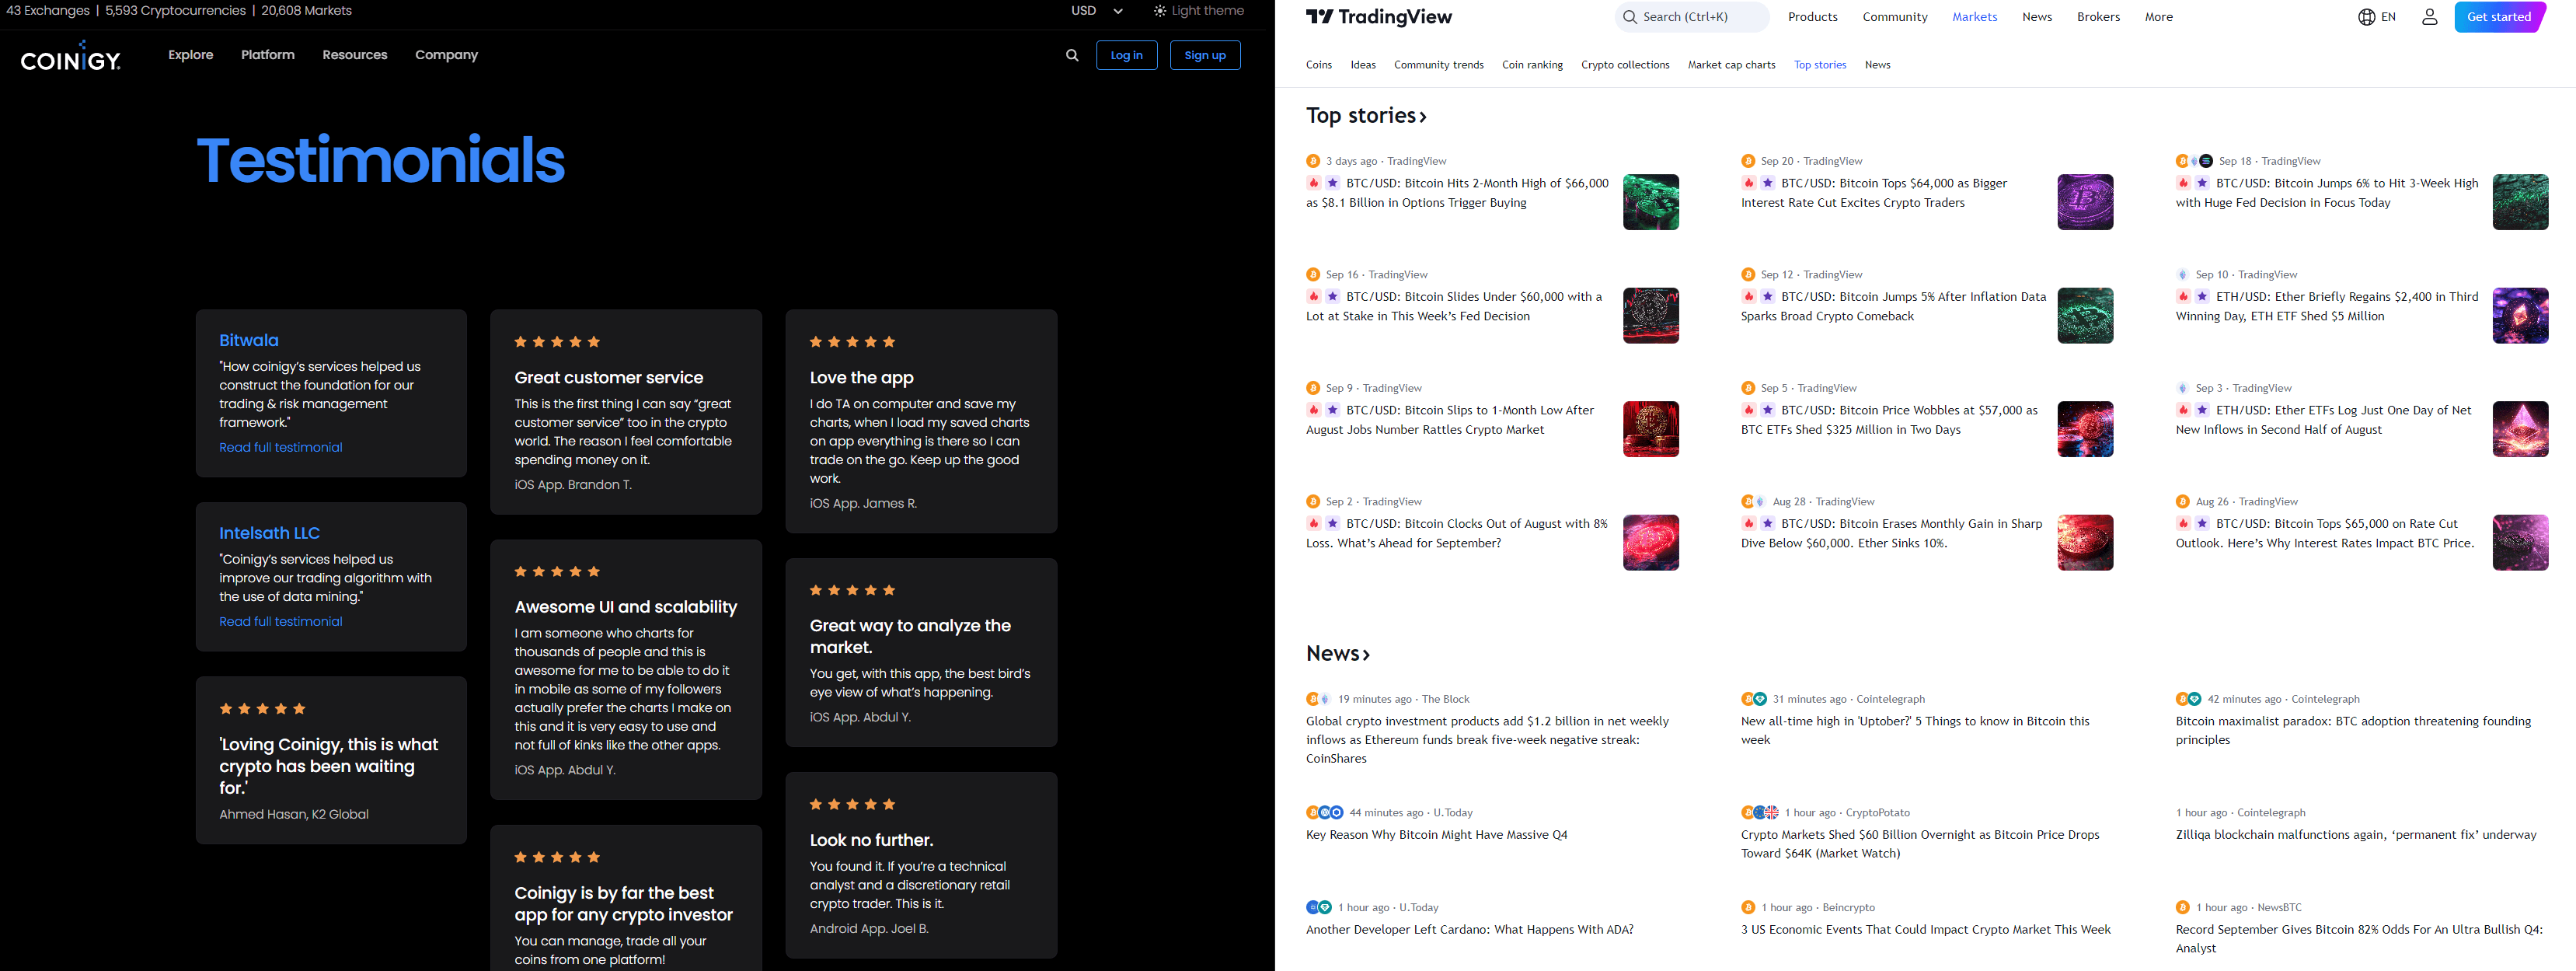Open thumbnail for Ether ETFs Log One Day story
Screen dimensions: 2576x971
click(2520, 429)
